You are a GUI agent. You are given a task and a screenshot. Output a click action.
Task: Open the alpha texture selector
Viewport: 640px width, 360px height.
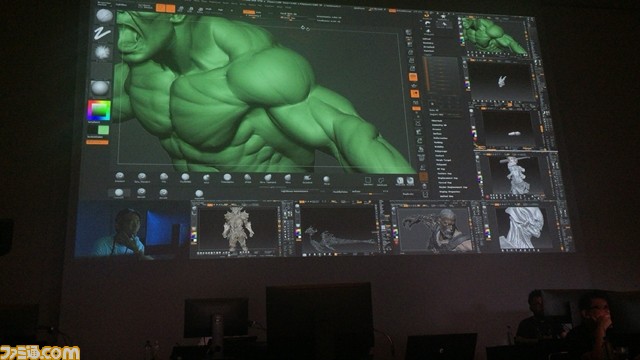coord(101,52)
